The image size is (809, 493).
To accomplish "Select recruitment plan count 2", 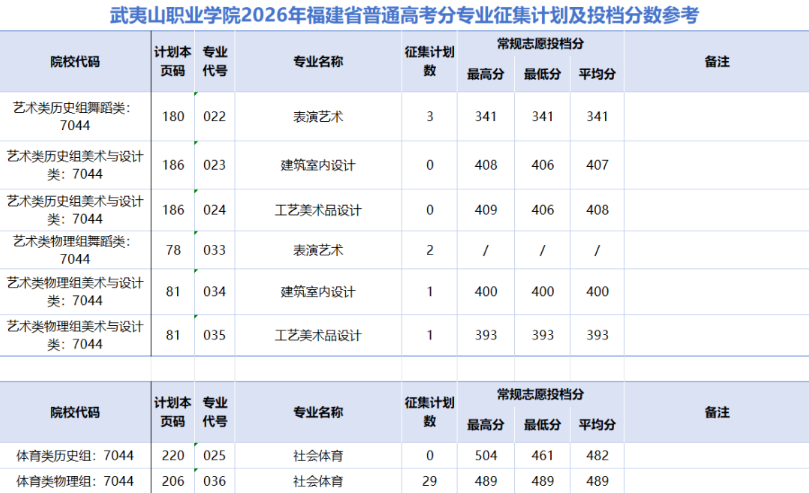I will coord(430,250).
